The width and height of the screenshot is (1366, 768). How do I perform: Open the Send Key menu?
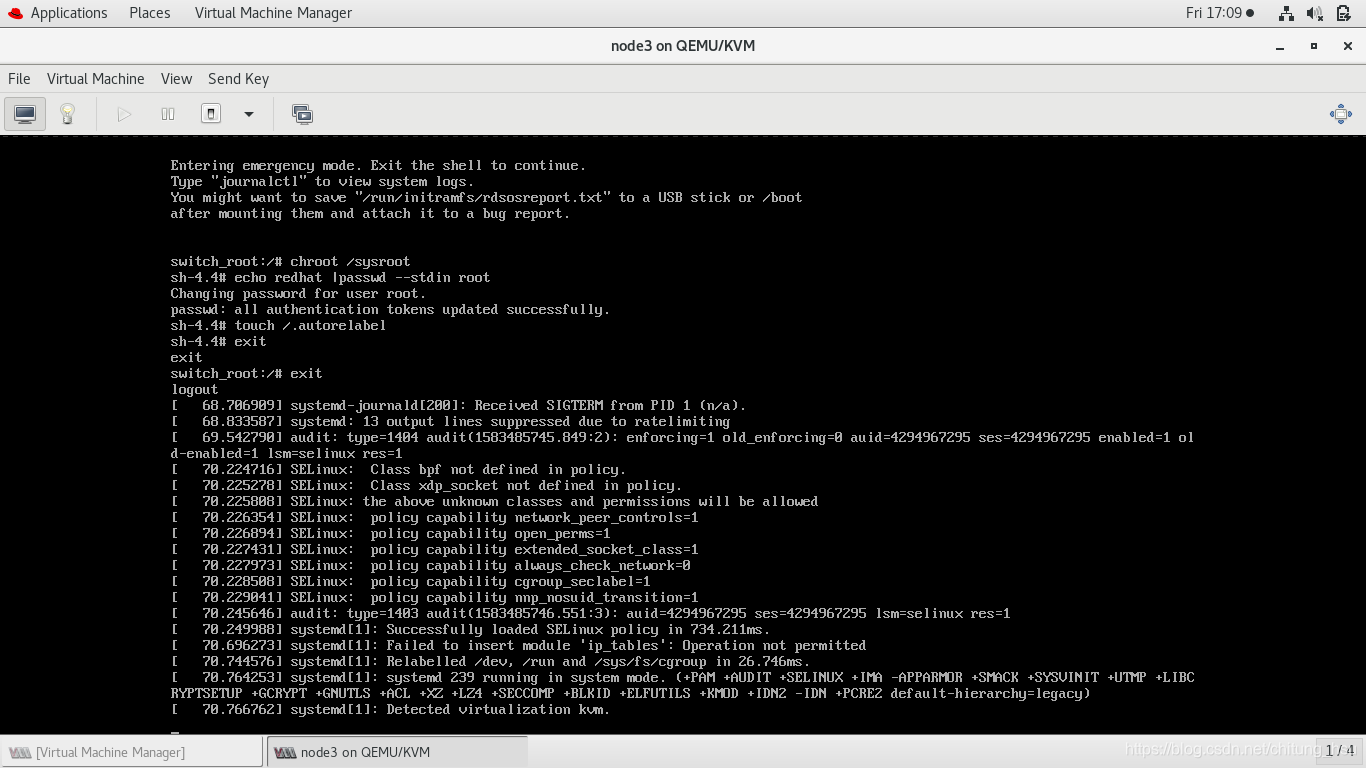[238, 79]
